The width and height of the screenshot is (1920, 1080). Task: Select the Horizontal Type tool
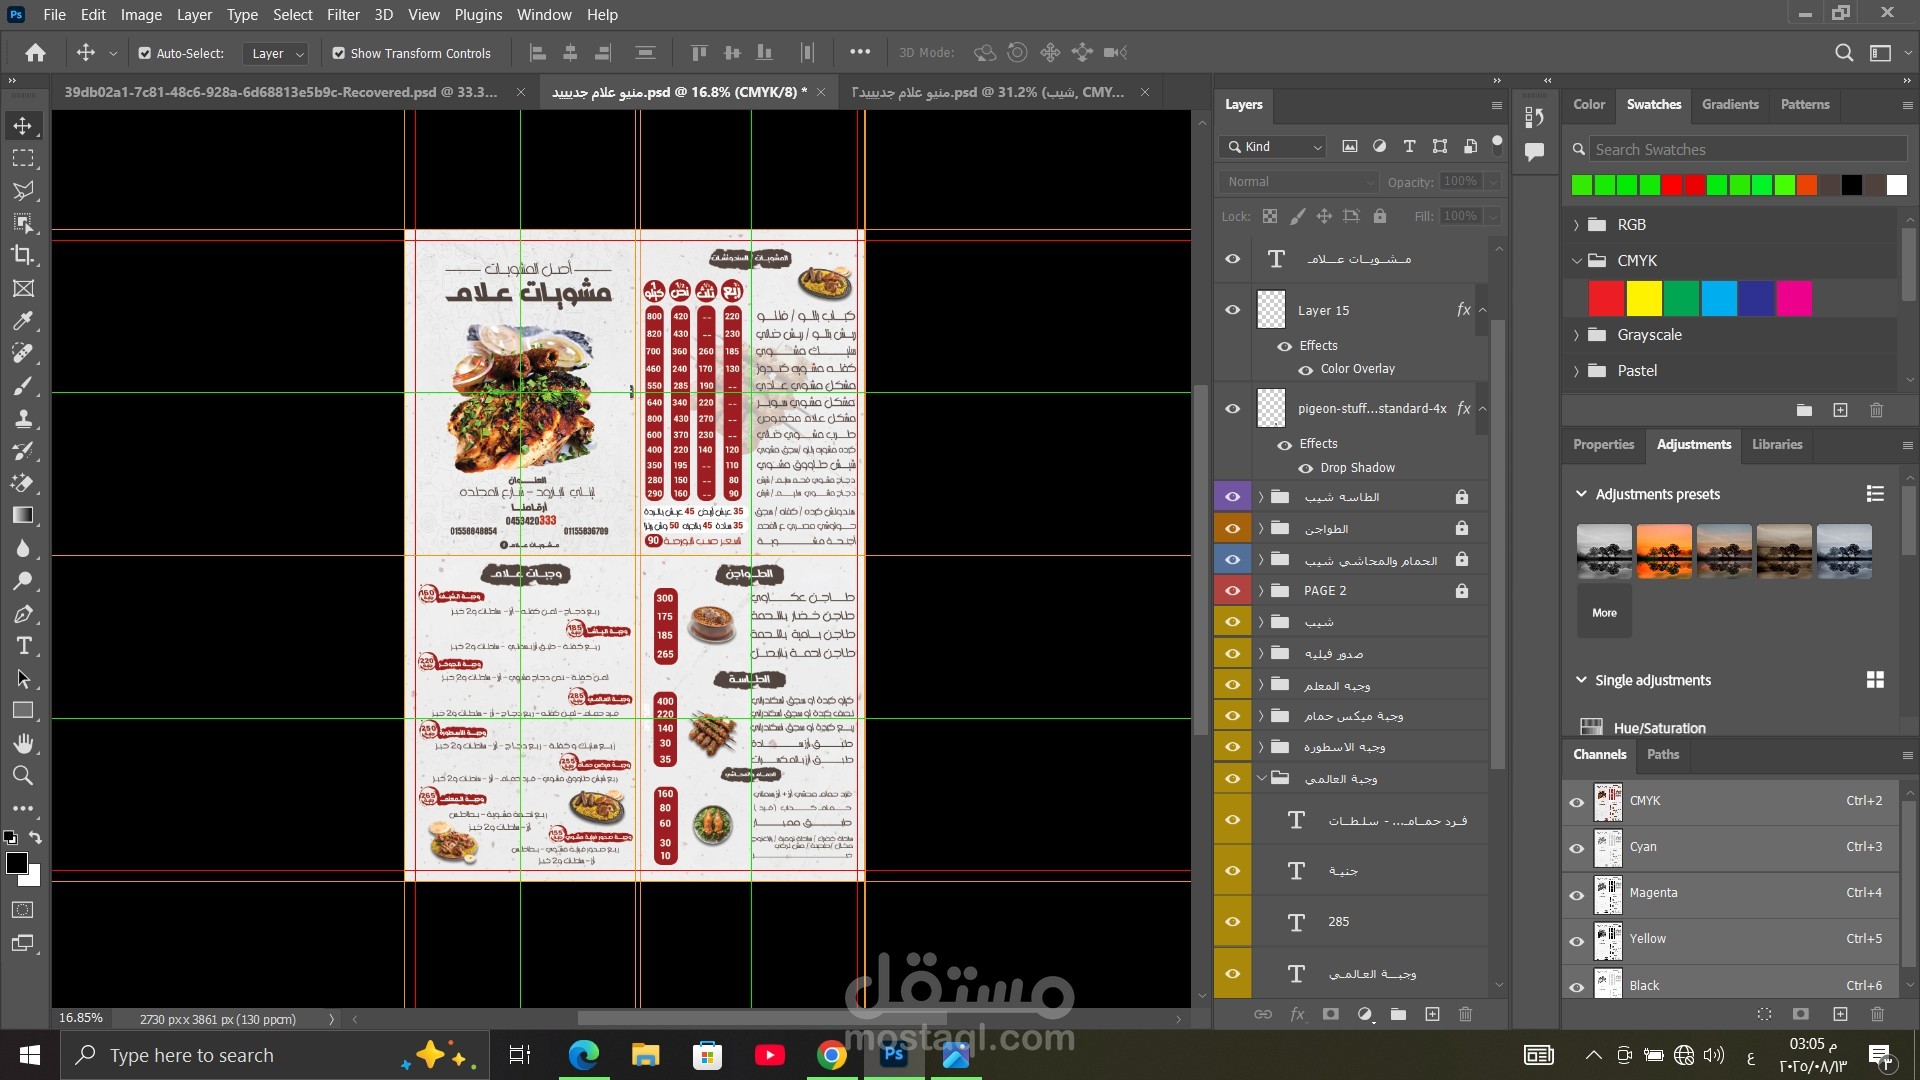pos(23,646)
